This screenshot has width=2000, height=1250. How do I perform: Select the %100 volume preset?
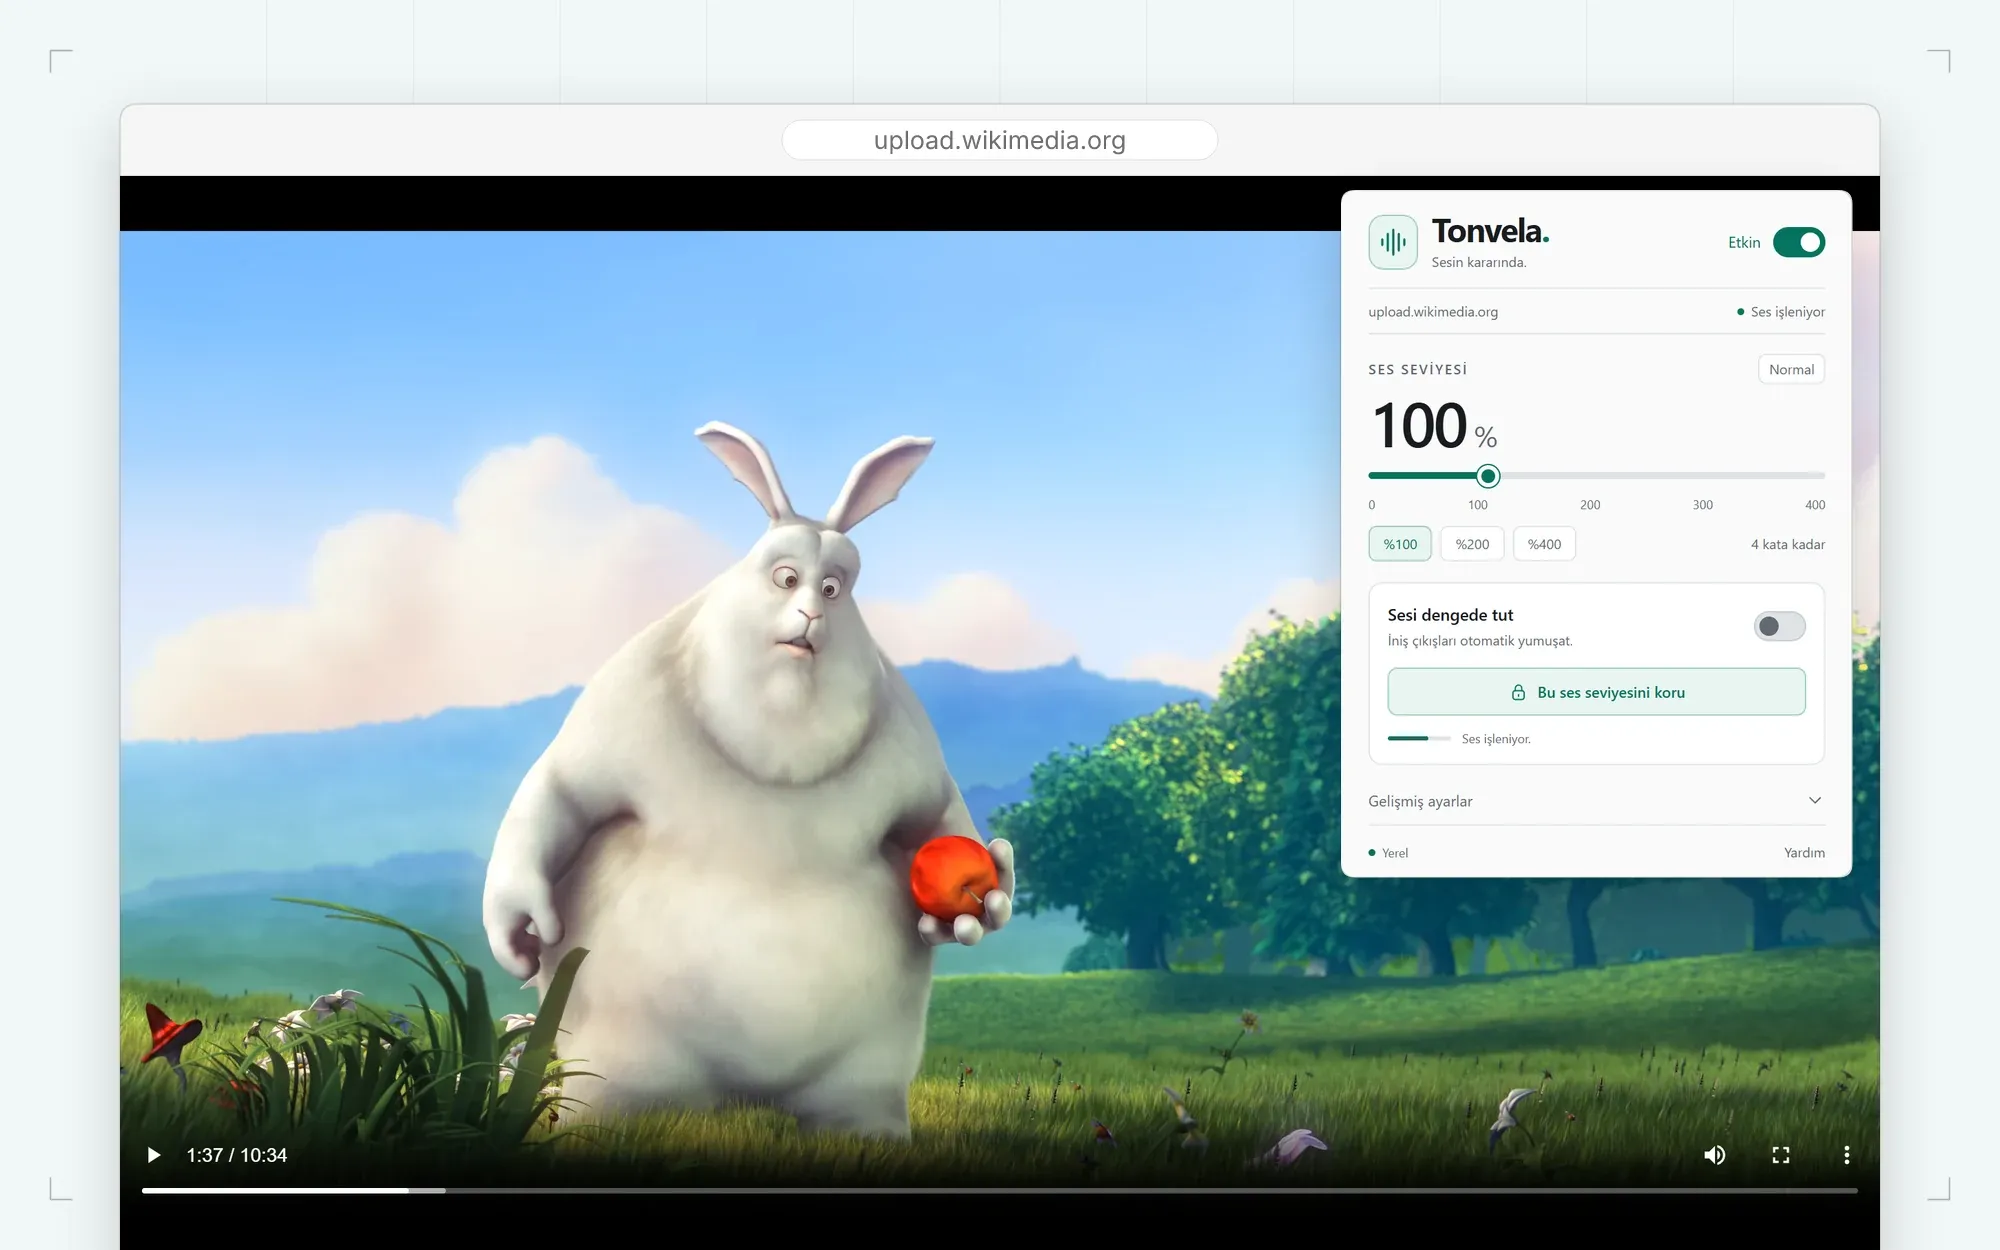pyautogui.click(x=1400, y=544)
